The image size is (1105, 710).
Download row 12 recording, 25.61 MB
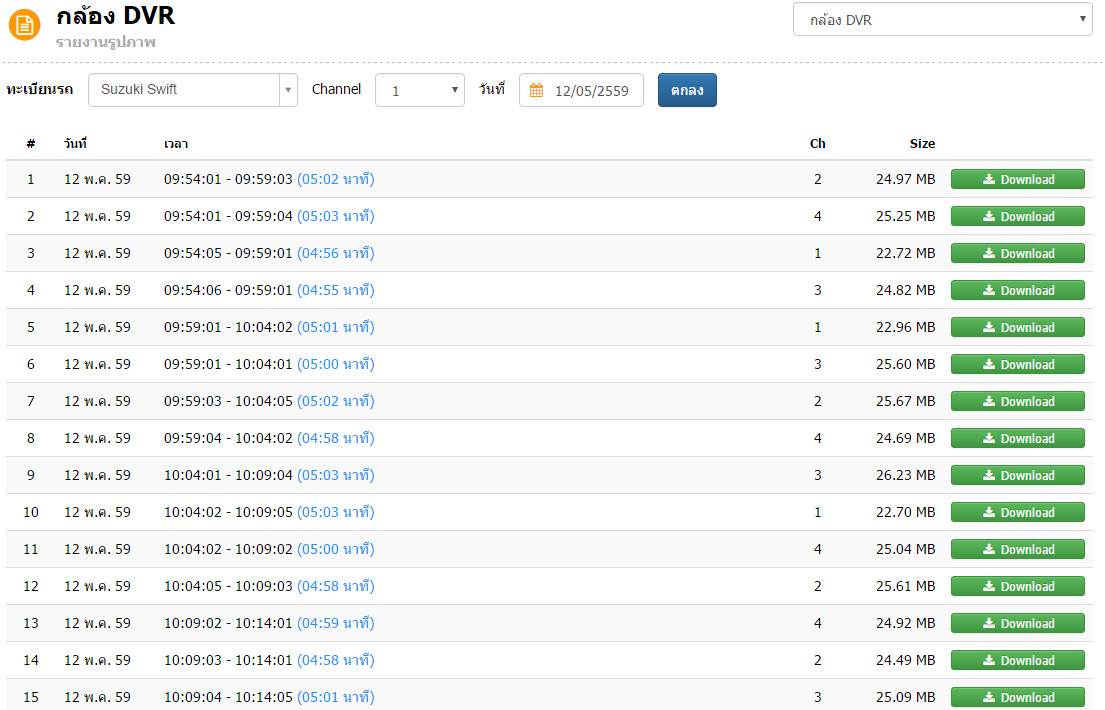point(1017,587)
